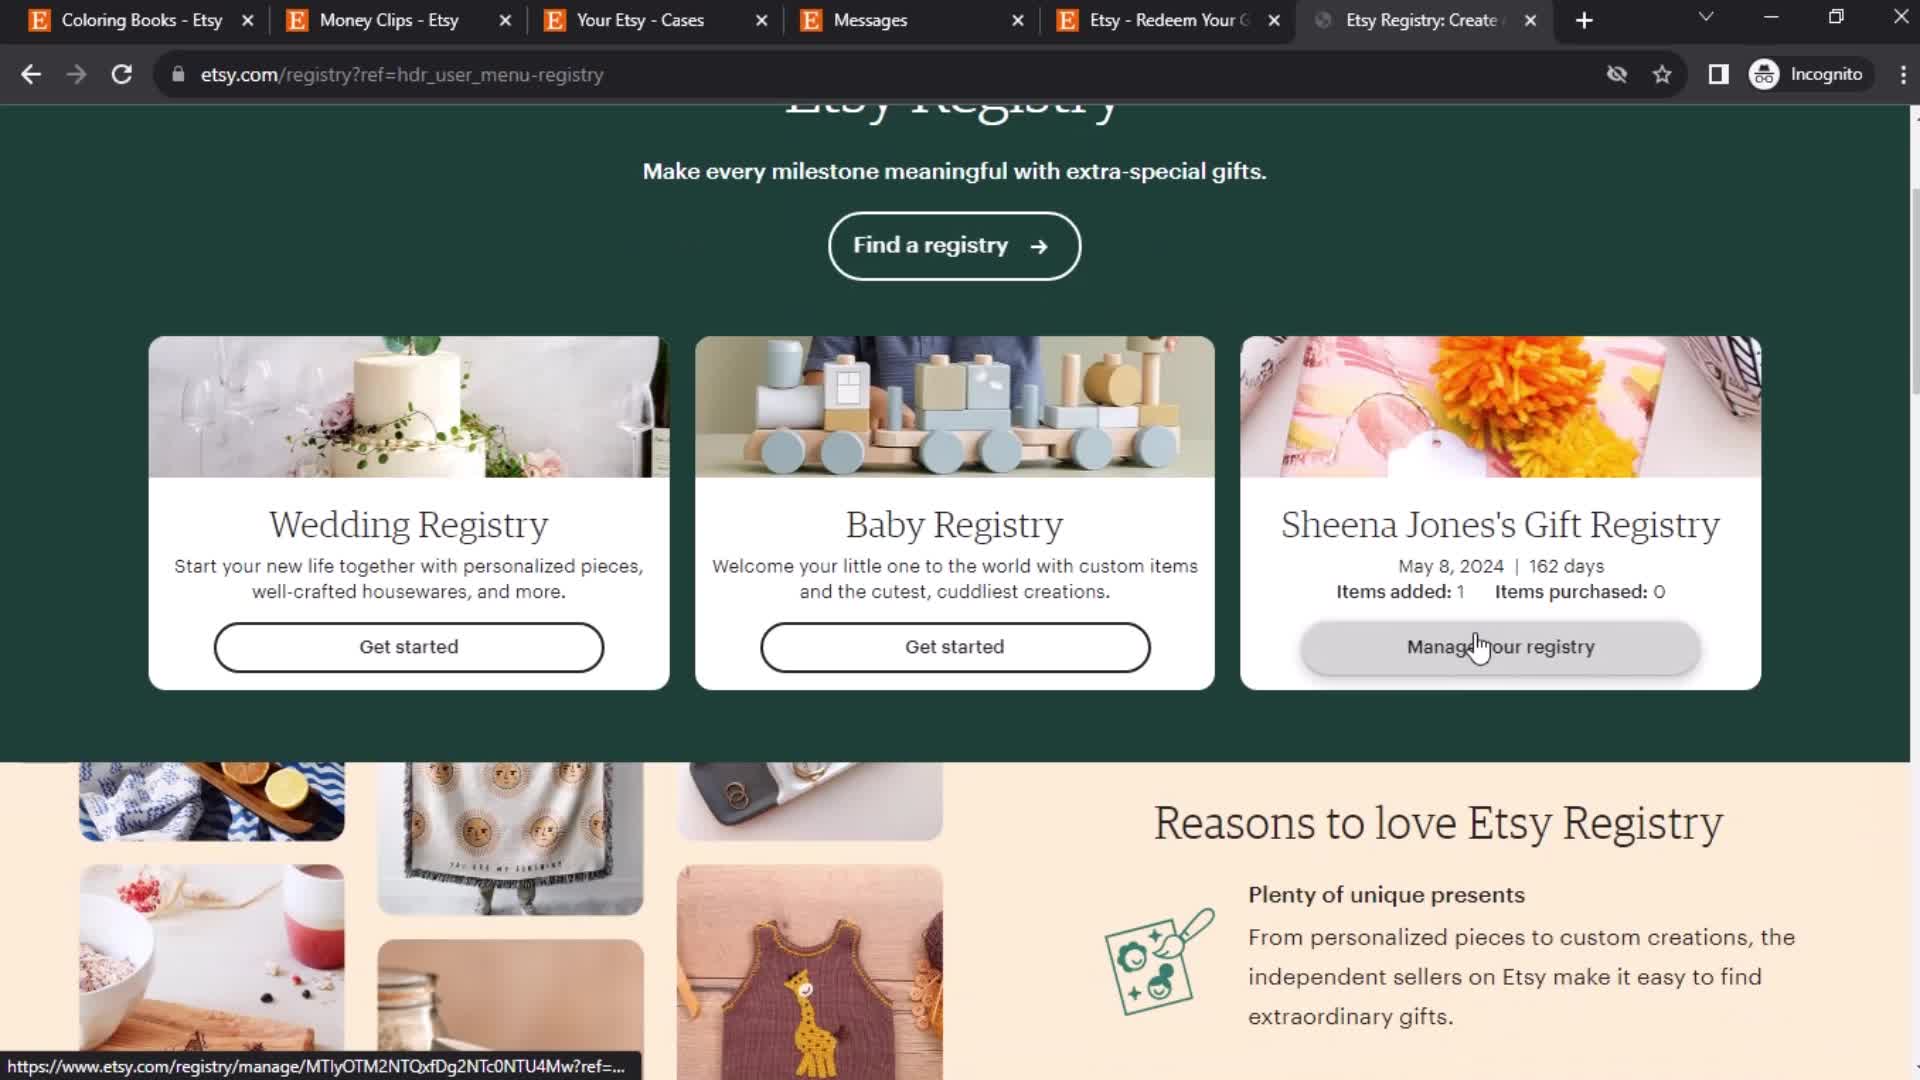The image size is (1920, 1080).
Task: Click the bookmark star icon in address bar
Action: (1665, 74)
